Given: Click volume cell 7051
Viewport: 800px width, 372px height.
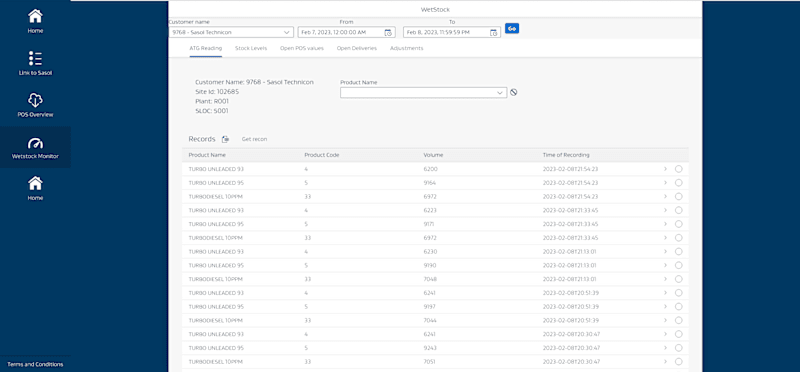Looking at the screenshot, I should click(x=430, y=362).
